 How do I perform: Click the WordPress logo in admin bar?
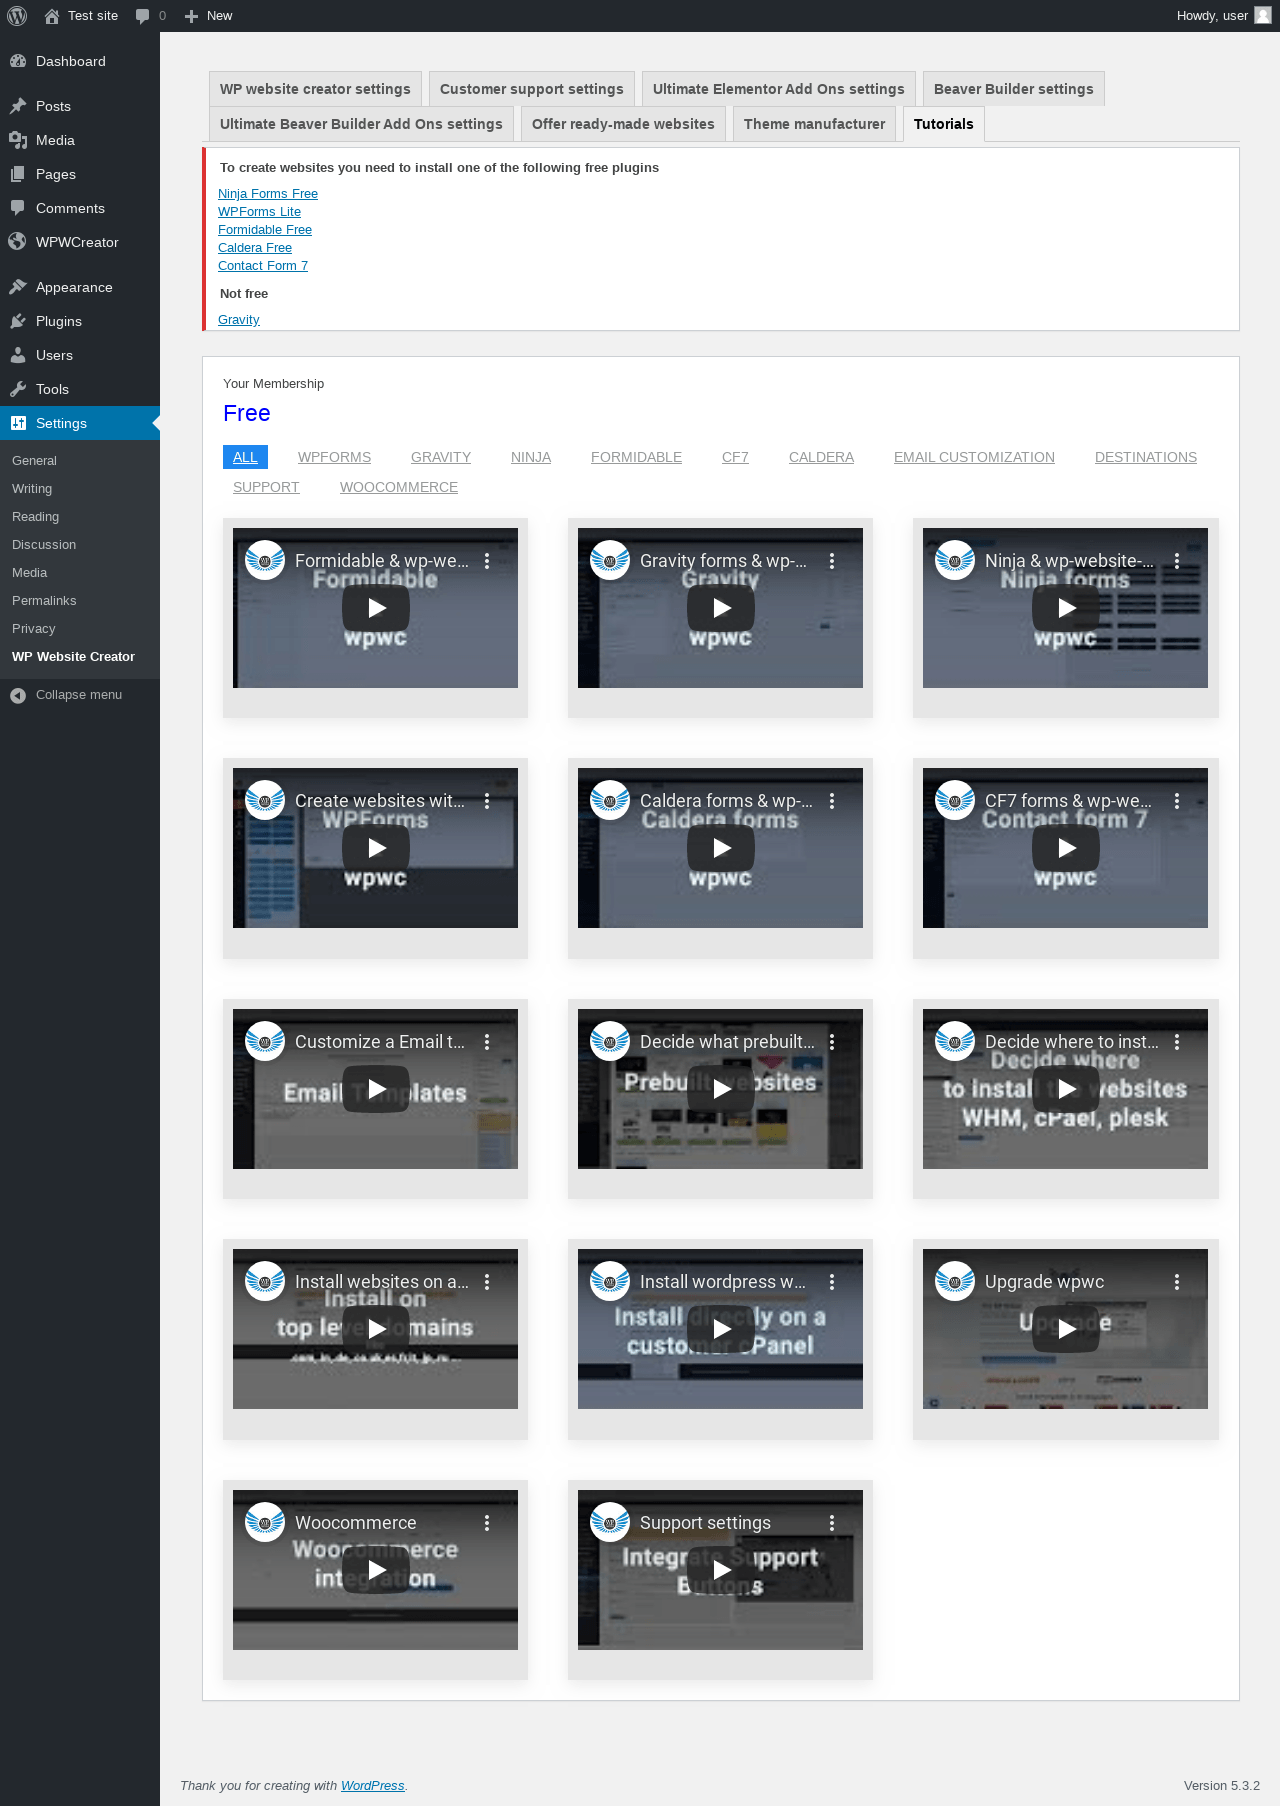17,16
